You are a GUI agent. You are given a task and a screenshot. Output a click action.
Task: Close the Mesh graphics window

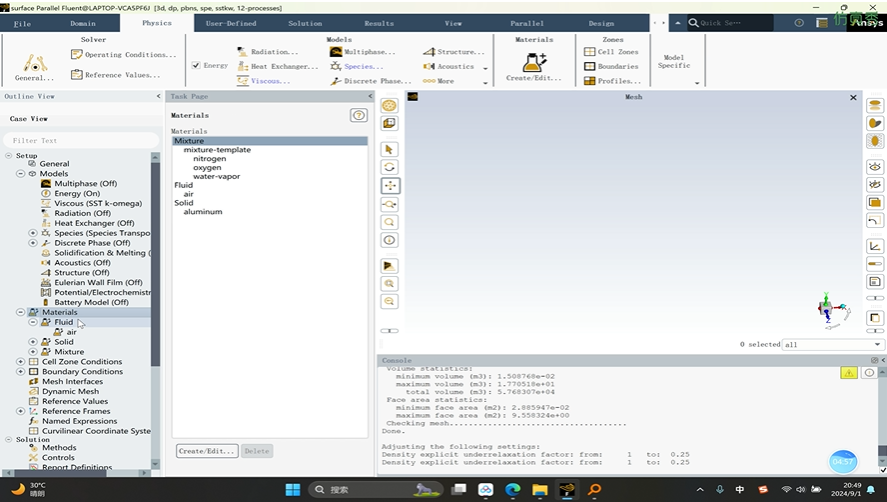pyautogui.click(x=853, y=97)
